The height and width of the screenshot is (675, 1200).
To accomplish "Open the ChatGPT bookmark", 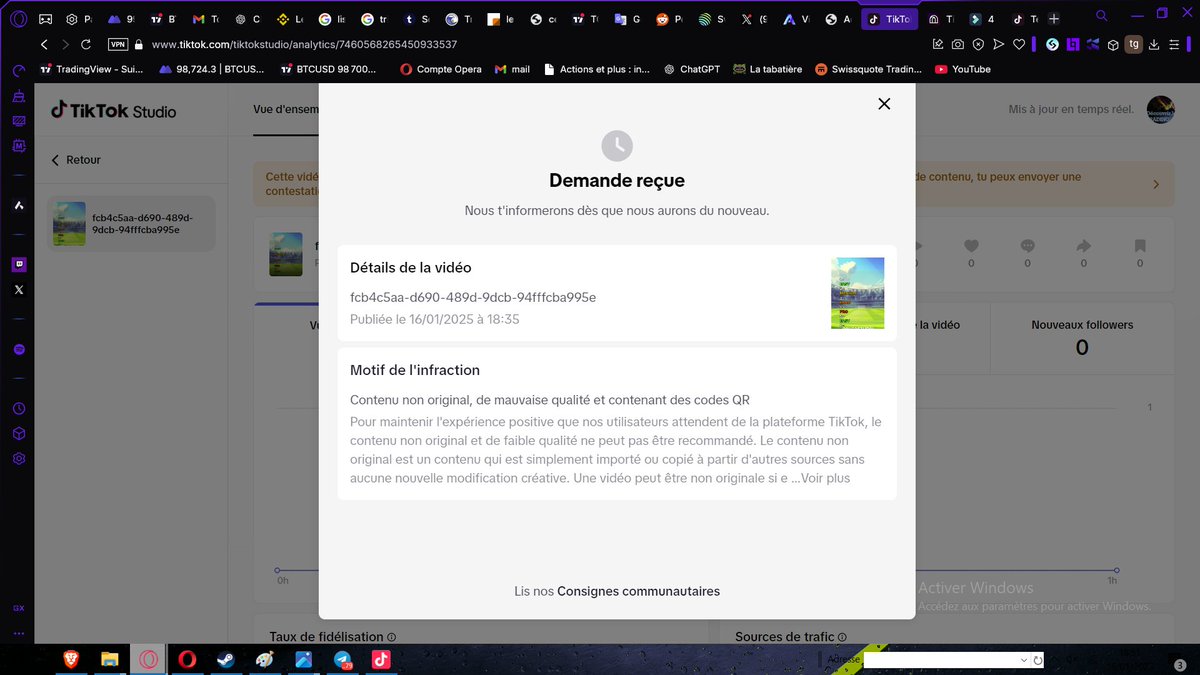I will [691, 69].
